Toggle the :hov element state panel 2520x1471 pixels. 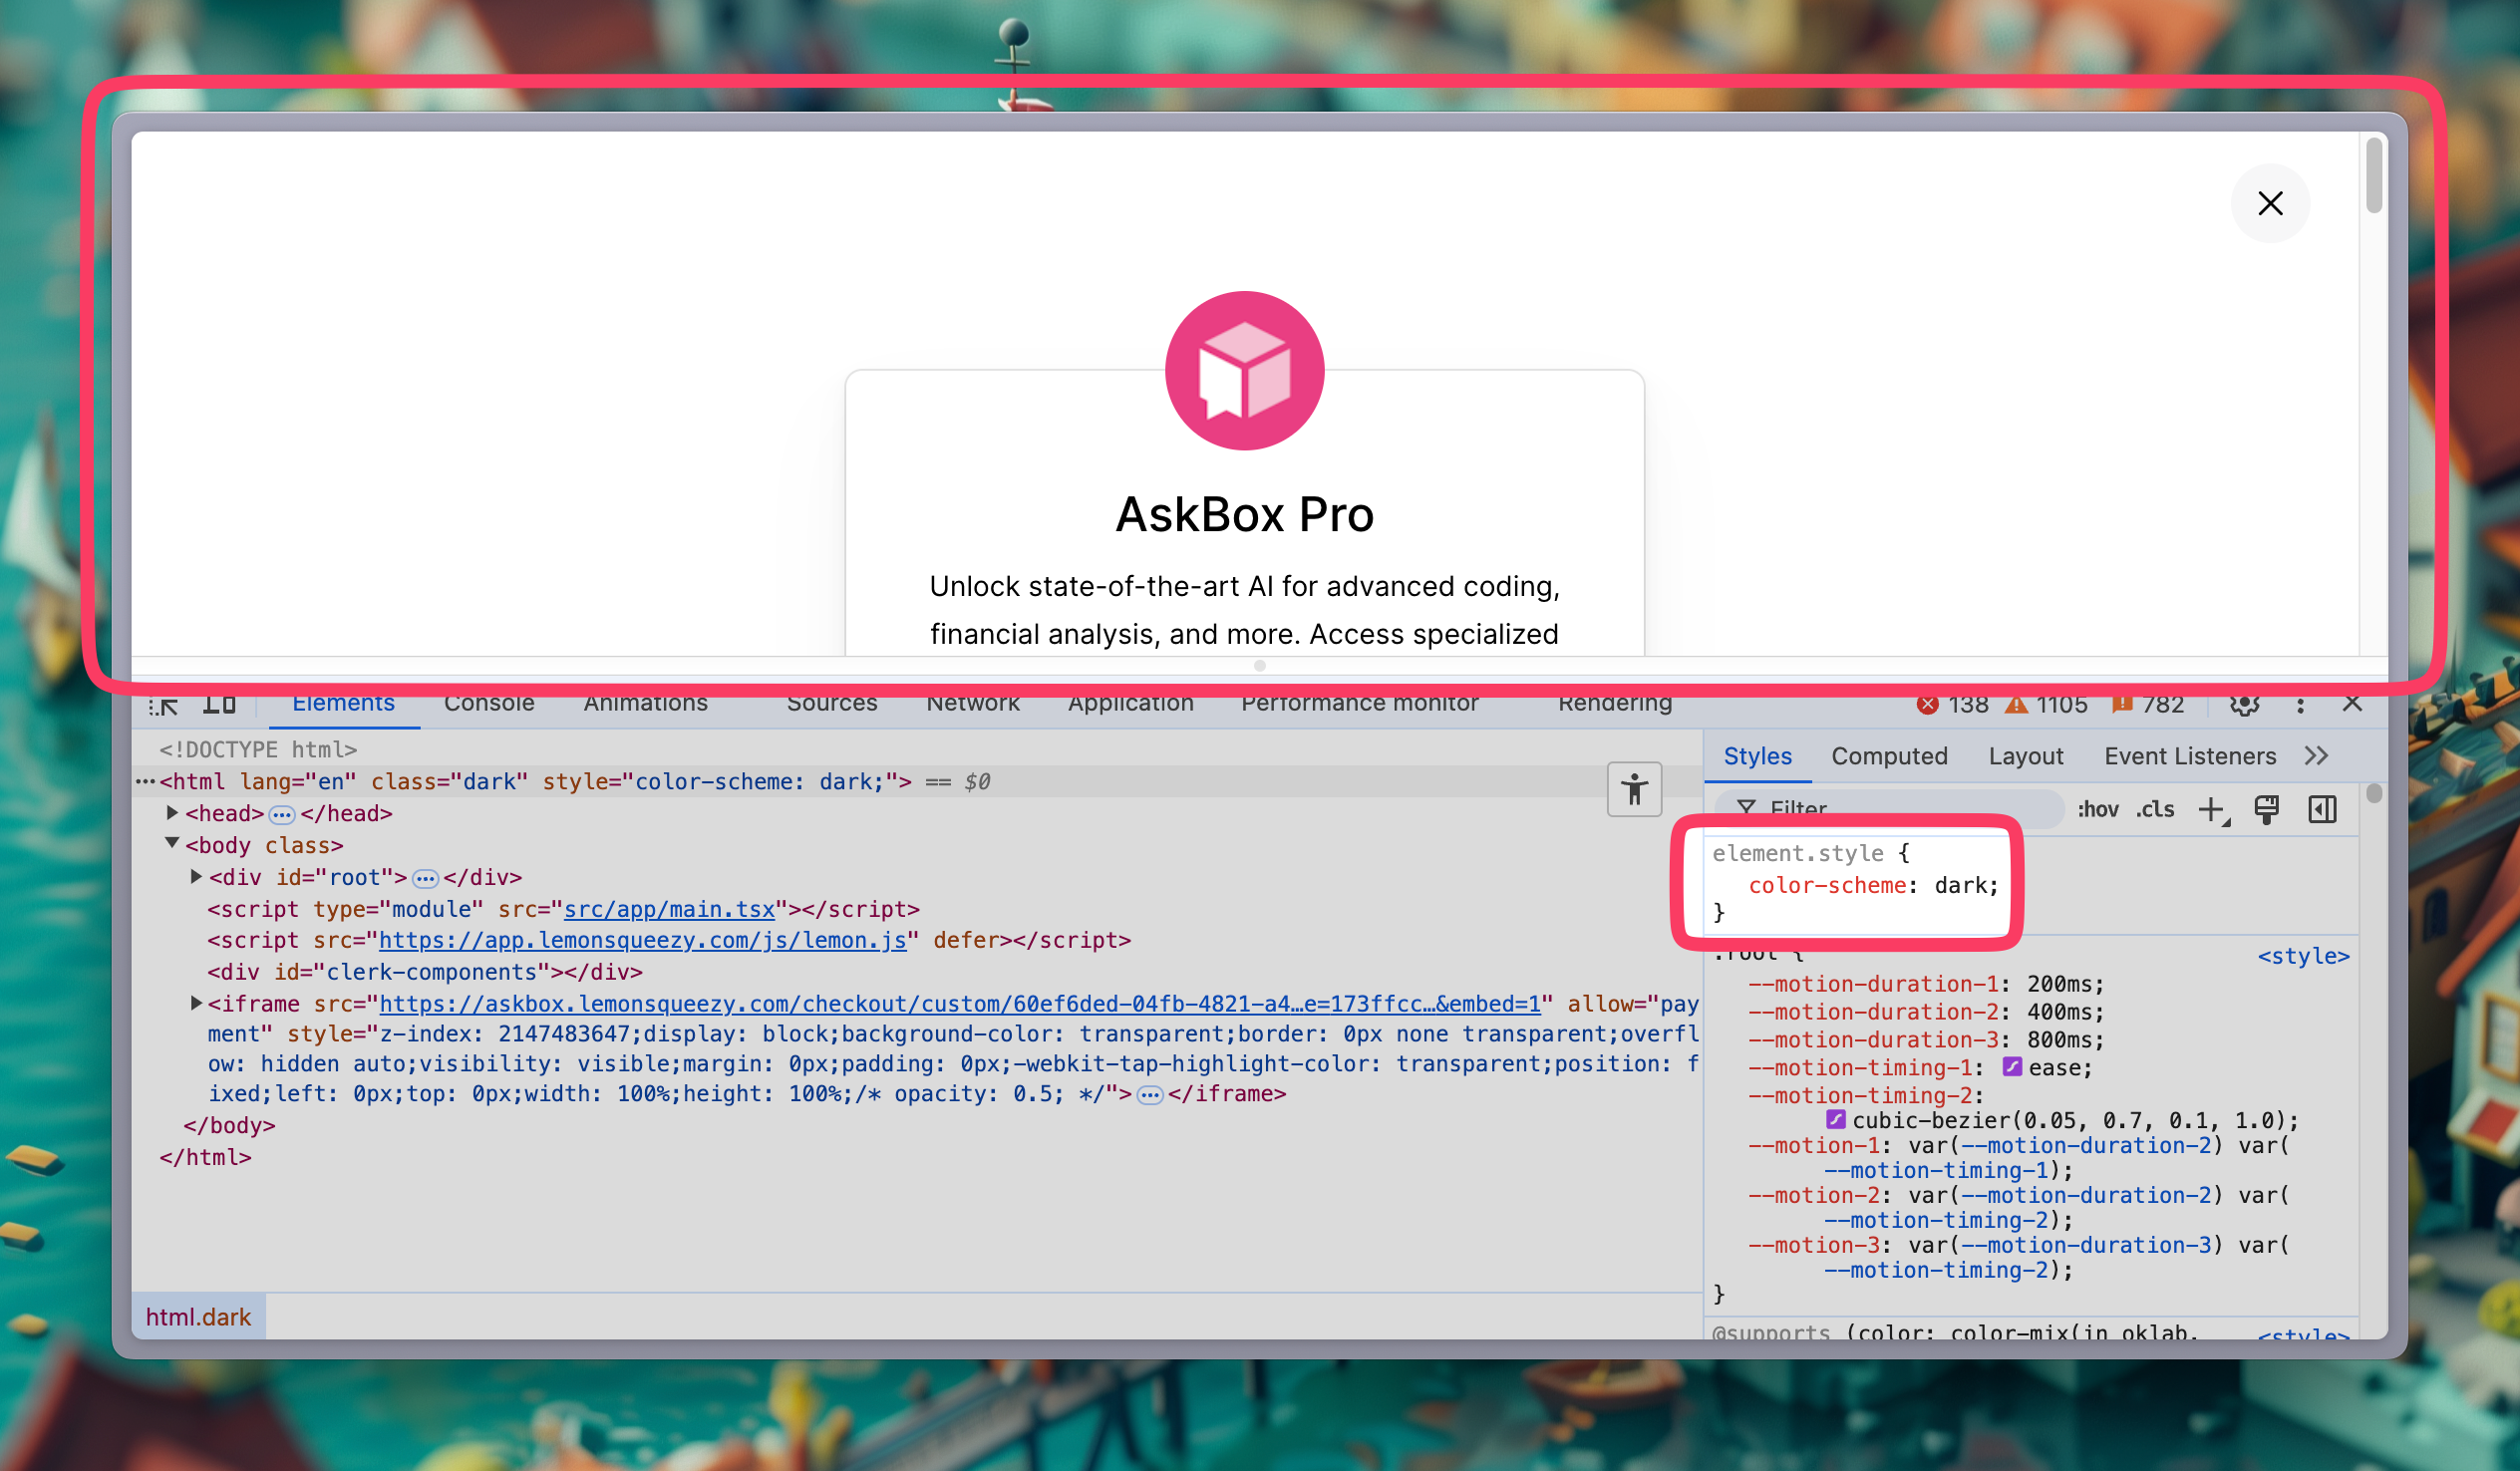tap(2097, 809)
